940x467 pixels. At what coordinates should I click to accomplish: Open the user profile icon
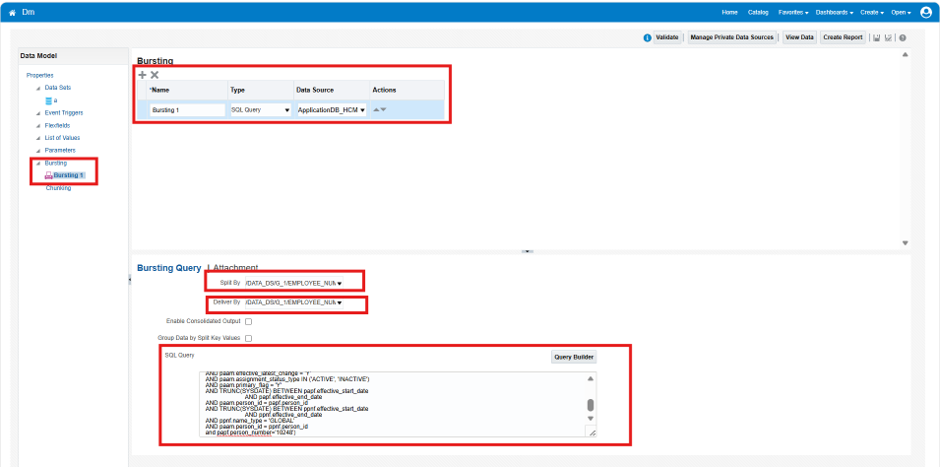(x=926, y=12)
